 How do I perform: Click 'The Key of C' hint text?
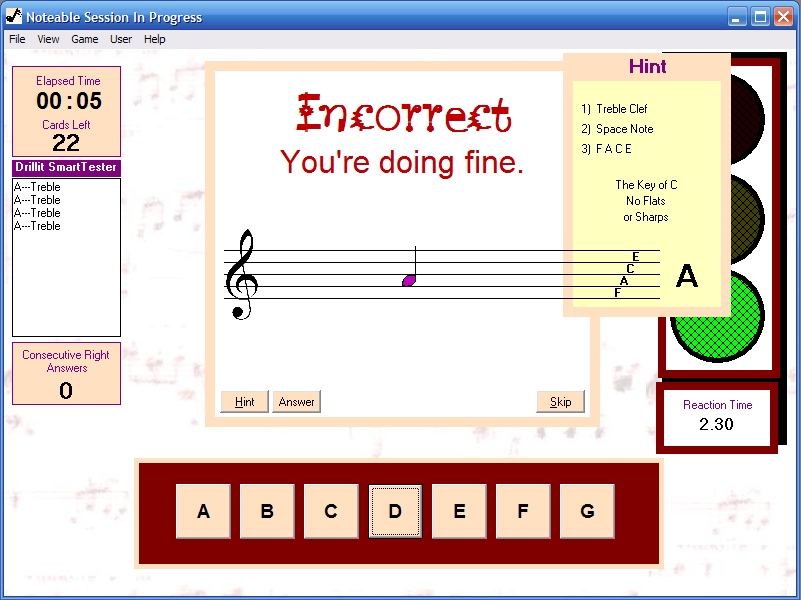pos(646,185)
